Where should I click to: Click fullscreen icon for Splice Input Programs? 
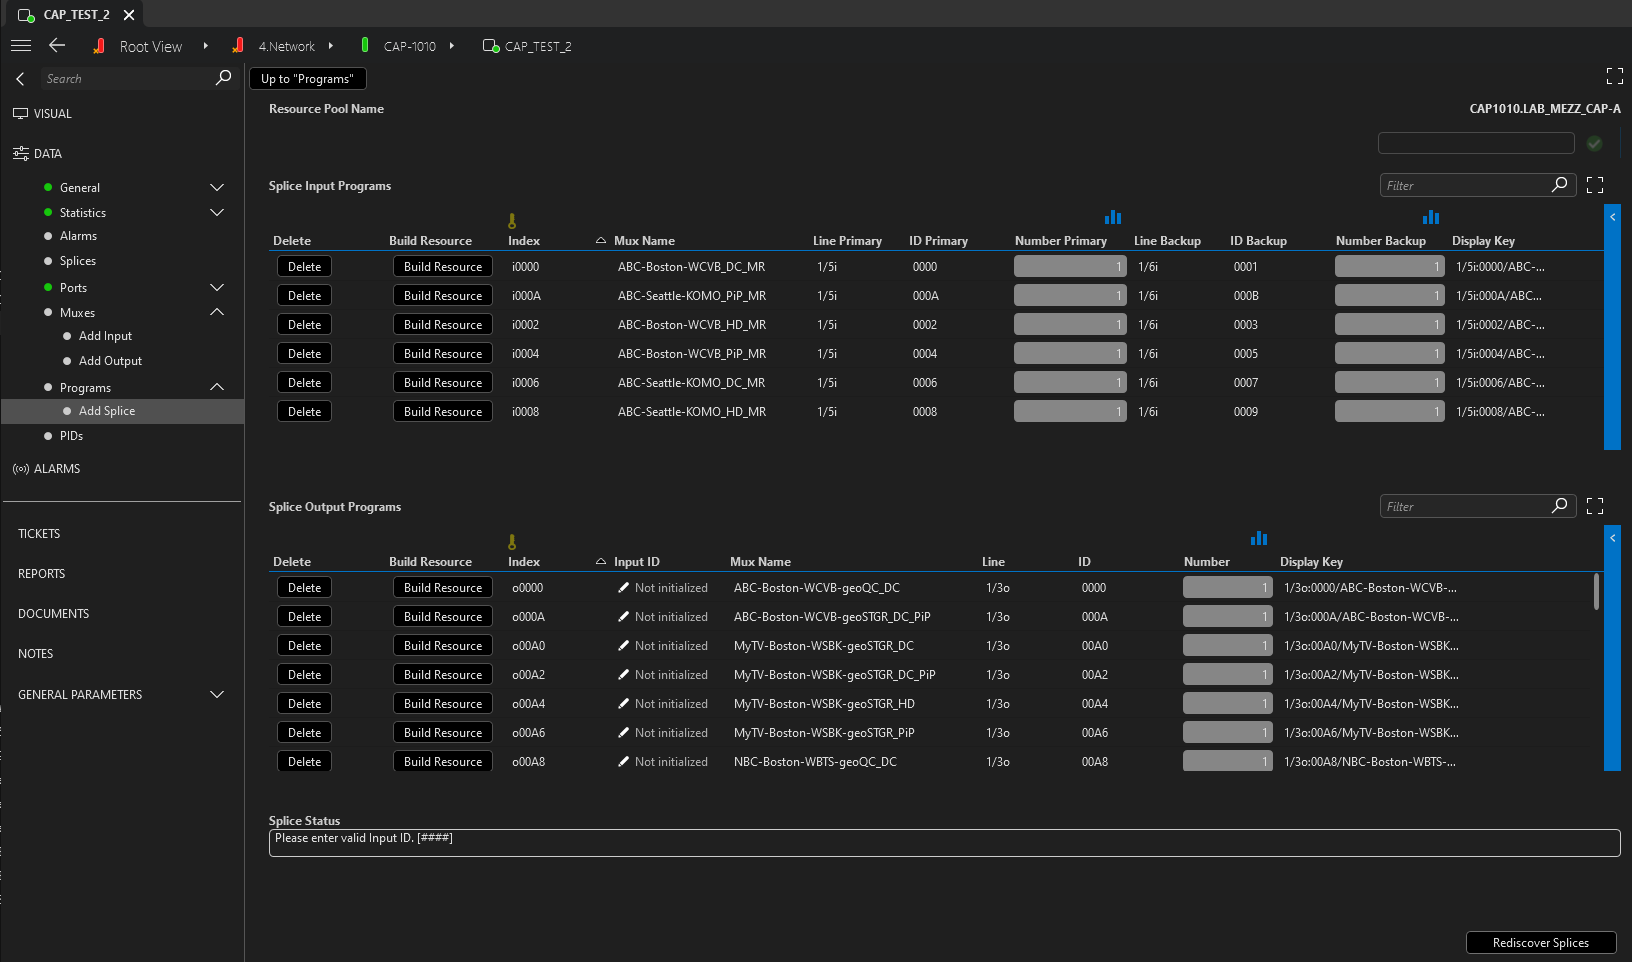(1595, 185)
